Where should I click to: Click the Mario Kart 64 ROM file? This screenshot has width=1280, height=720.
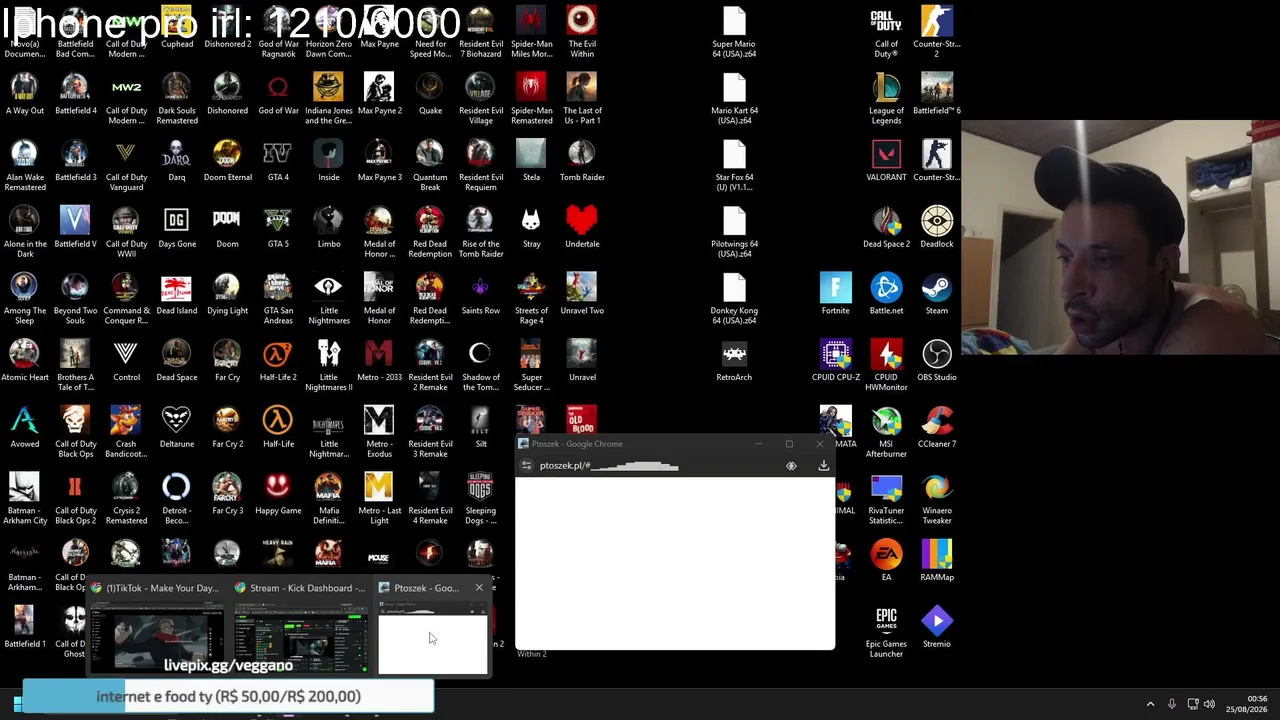[x=734, y=97]
